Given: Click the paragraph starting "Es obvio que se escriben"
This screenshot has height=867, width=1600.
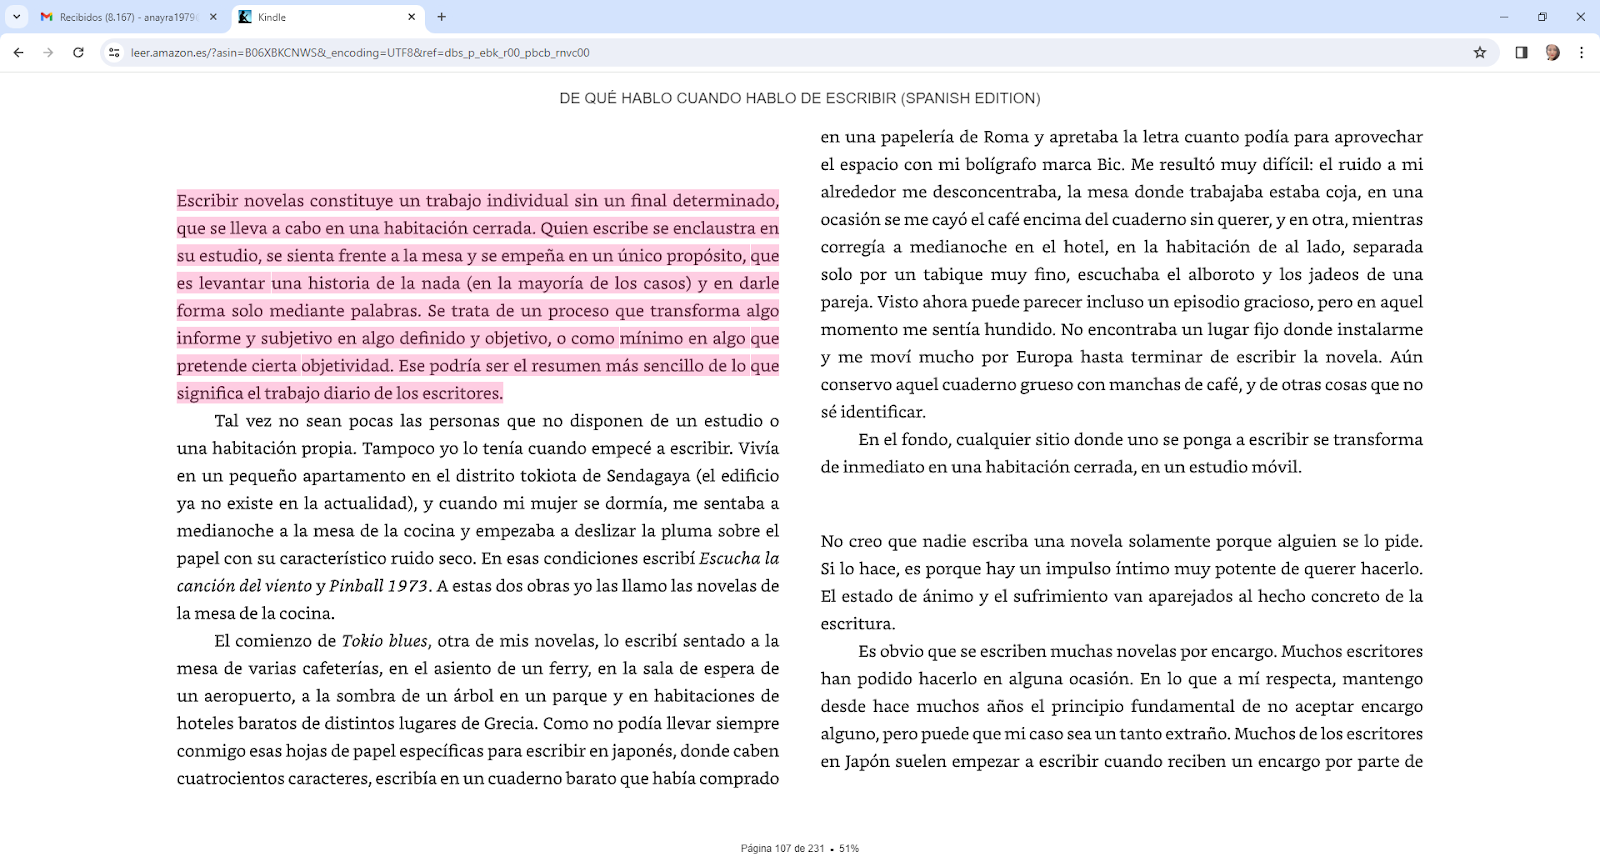Looking at the screenshot, I should (x=1122, y=706).
